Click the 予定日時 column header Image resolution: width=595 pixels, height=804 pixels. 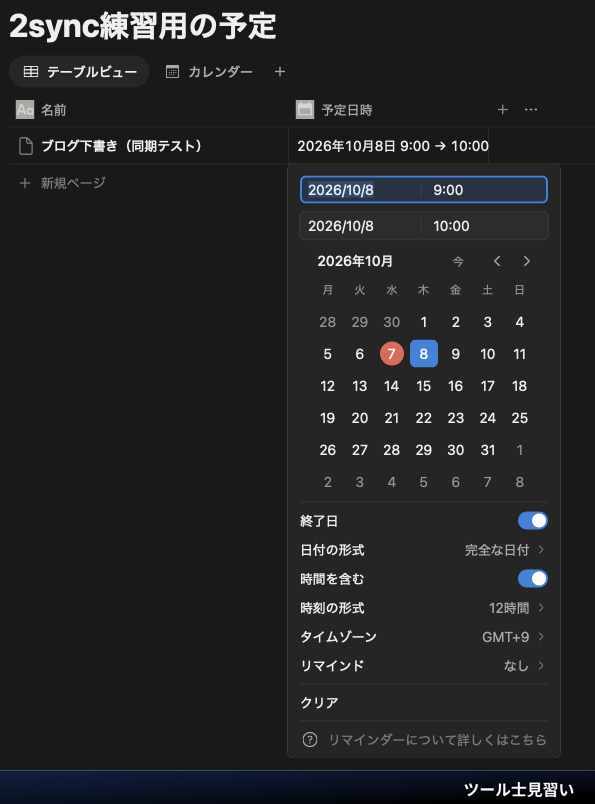tap(388, 110)
